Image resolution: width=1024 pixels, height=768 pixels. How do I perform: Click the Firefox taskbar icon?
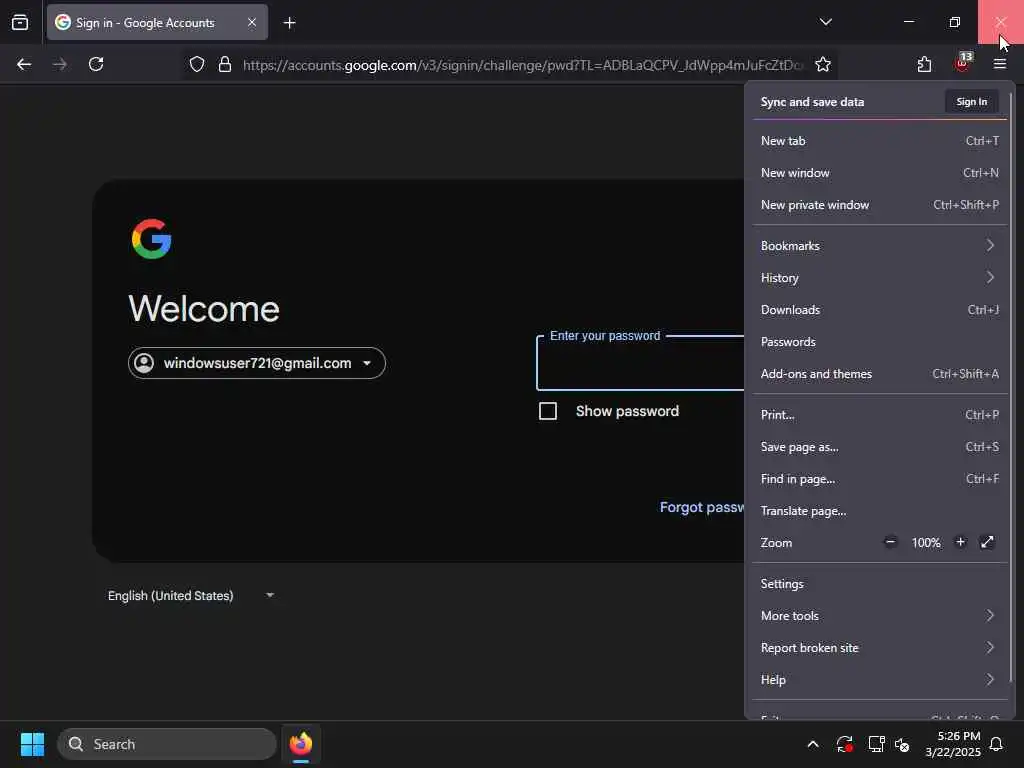pos(300,744)
